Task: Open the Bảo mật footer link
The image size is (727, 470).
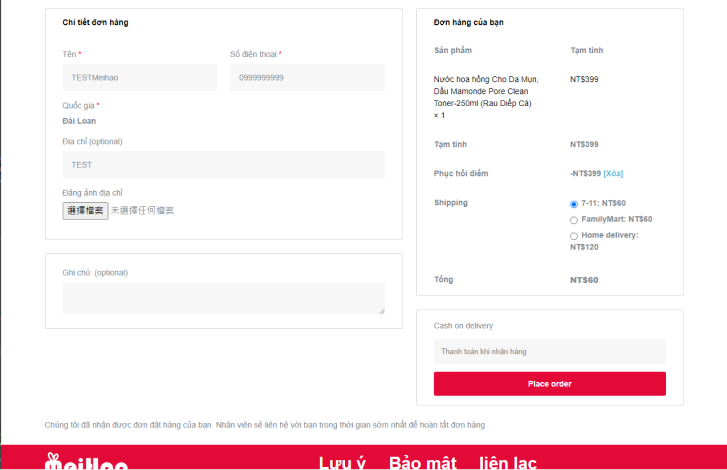Action: pyautogui.click(x=422, y=462)
